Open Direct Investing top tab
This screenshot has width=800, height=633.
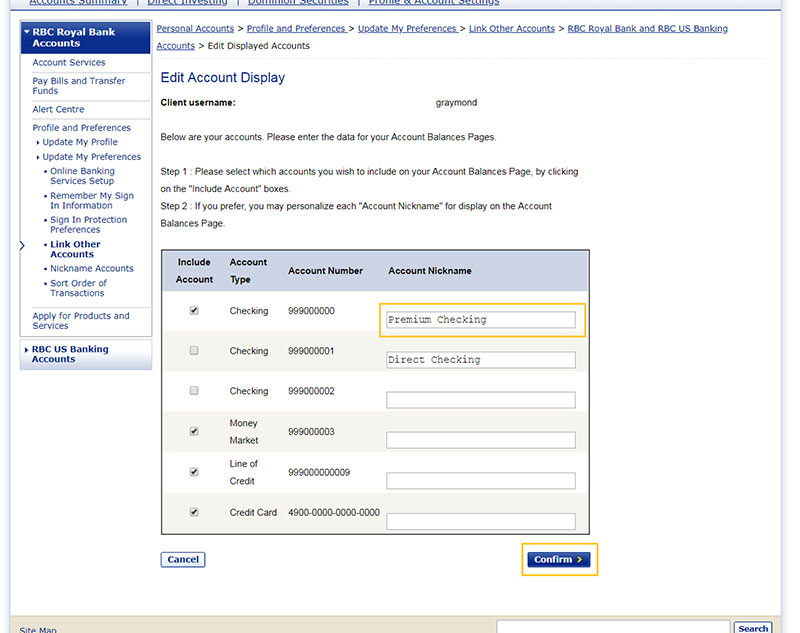point(187,3)
